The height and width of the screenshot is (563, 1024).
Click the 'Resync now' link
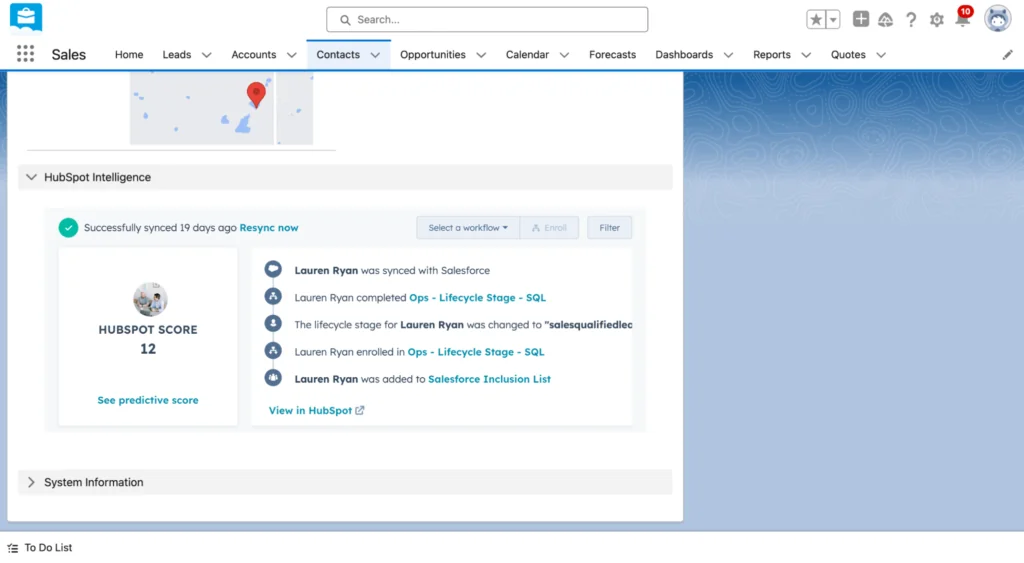pos(268,227)
